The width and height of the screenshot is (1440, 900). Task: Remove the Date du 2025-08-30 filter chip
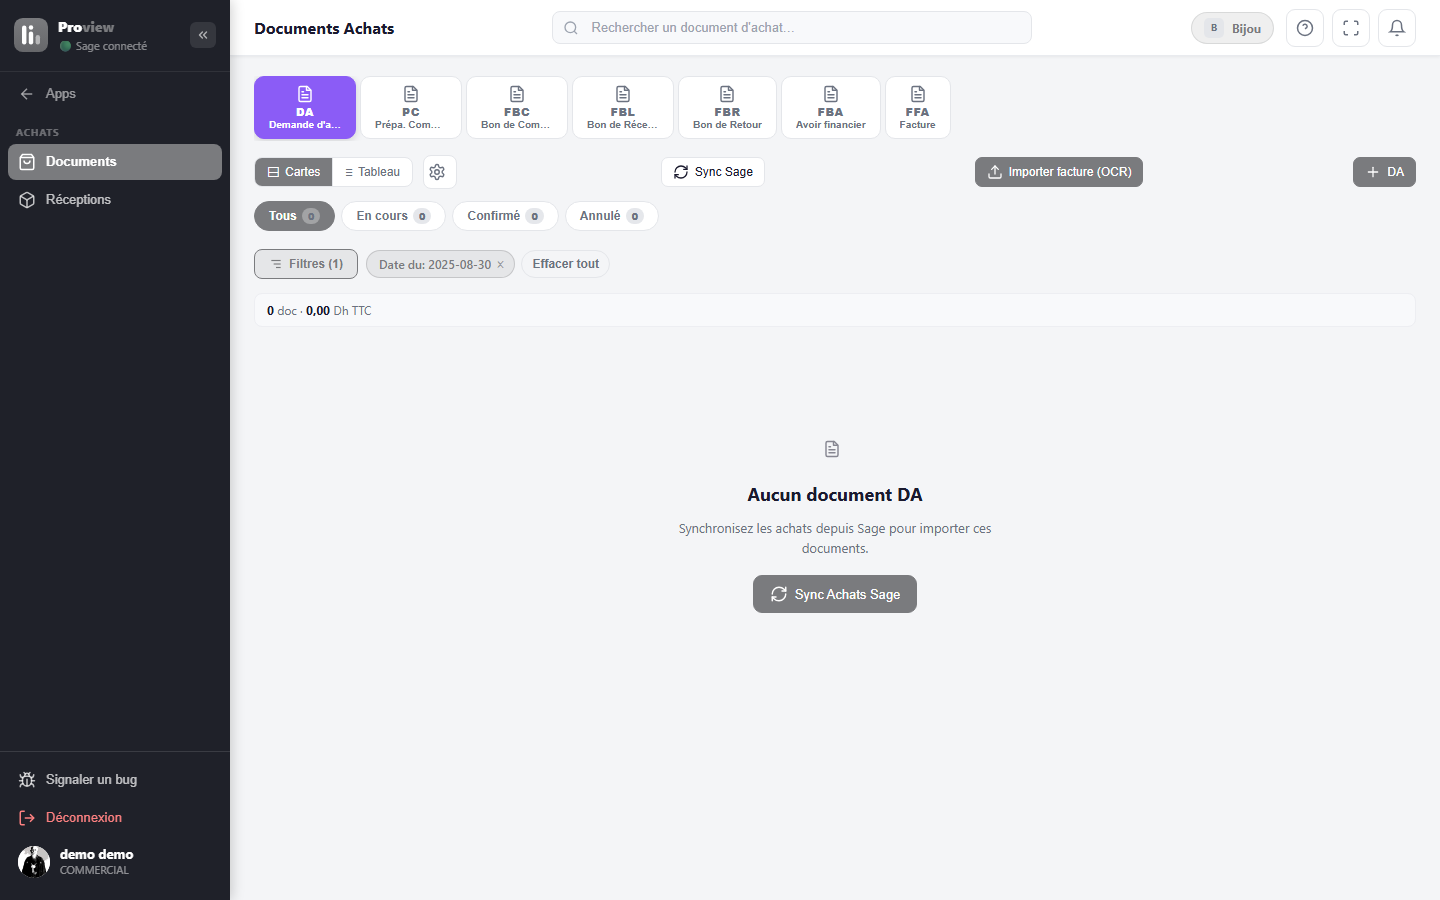coord(501,265)
